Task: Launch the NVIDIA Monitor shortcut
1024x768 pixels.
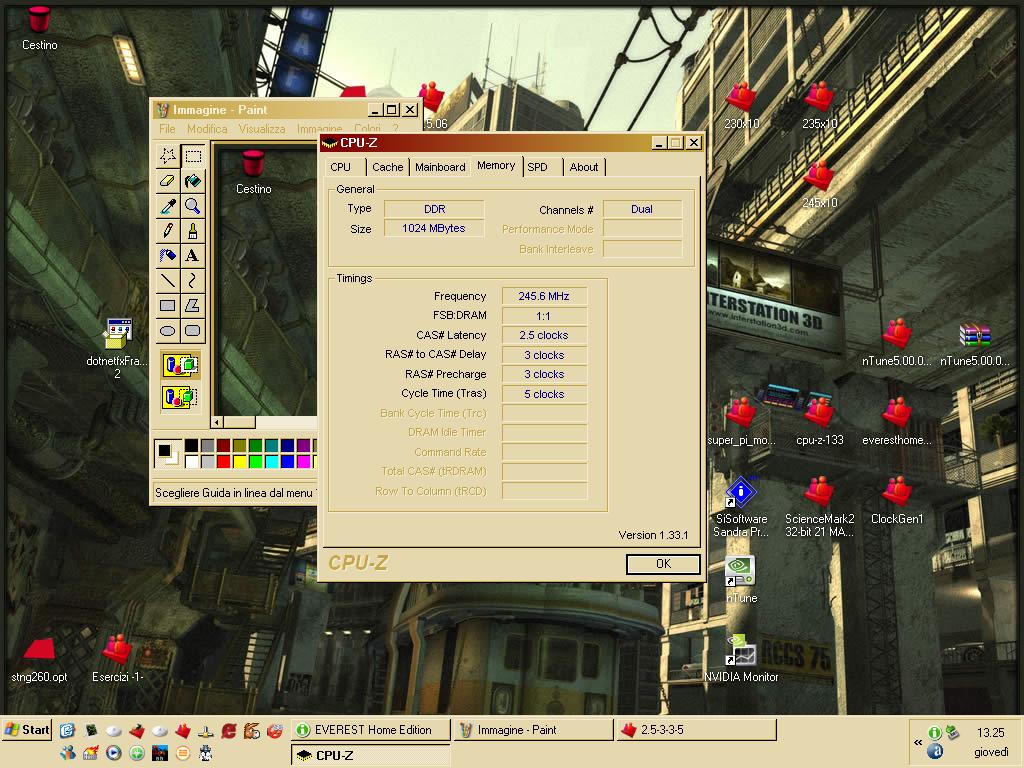Action: coord(741,658)
